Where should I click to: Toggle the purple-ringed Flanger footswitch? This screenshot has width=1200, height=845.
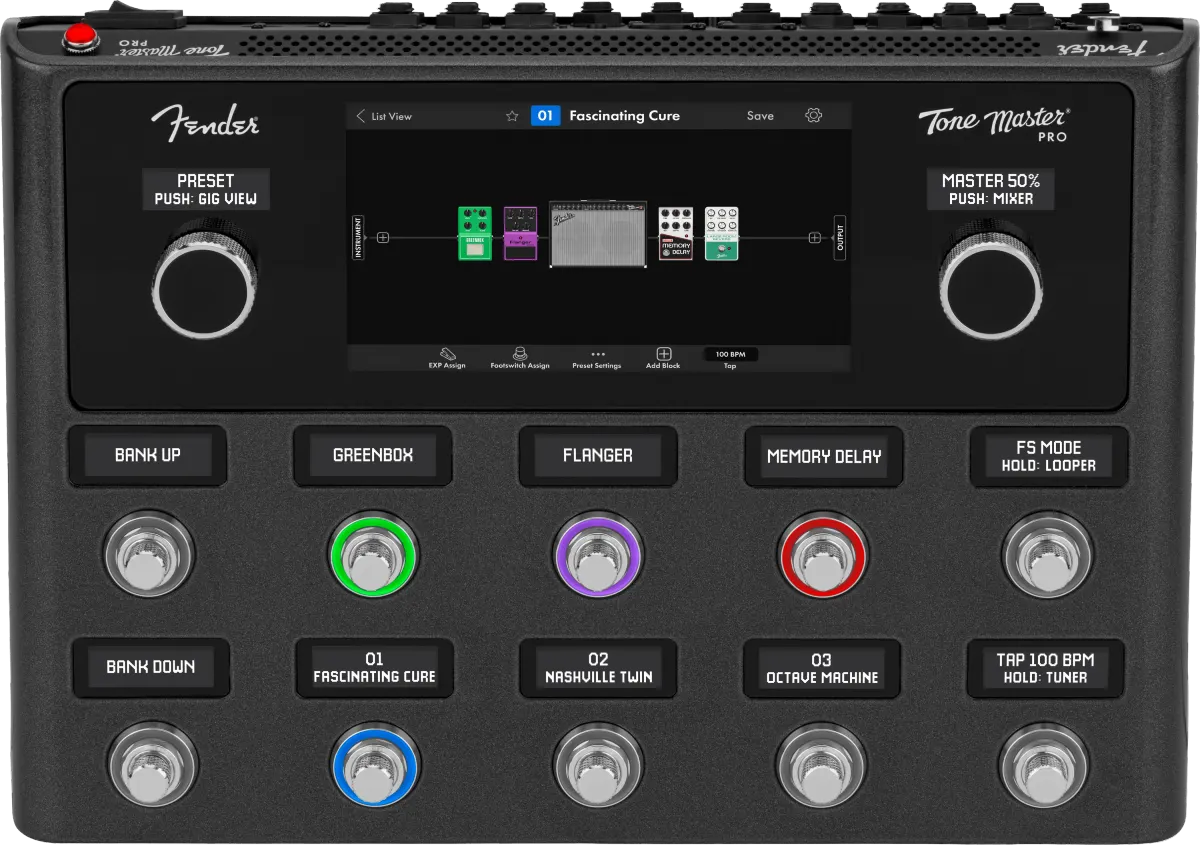point(598,555)
